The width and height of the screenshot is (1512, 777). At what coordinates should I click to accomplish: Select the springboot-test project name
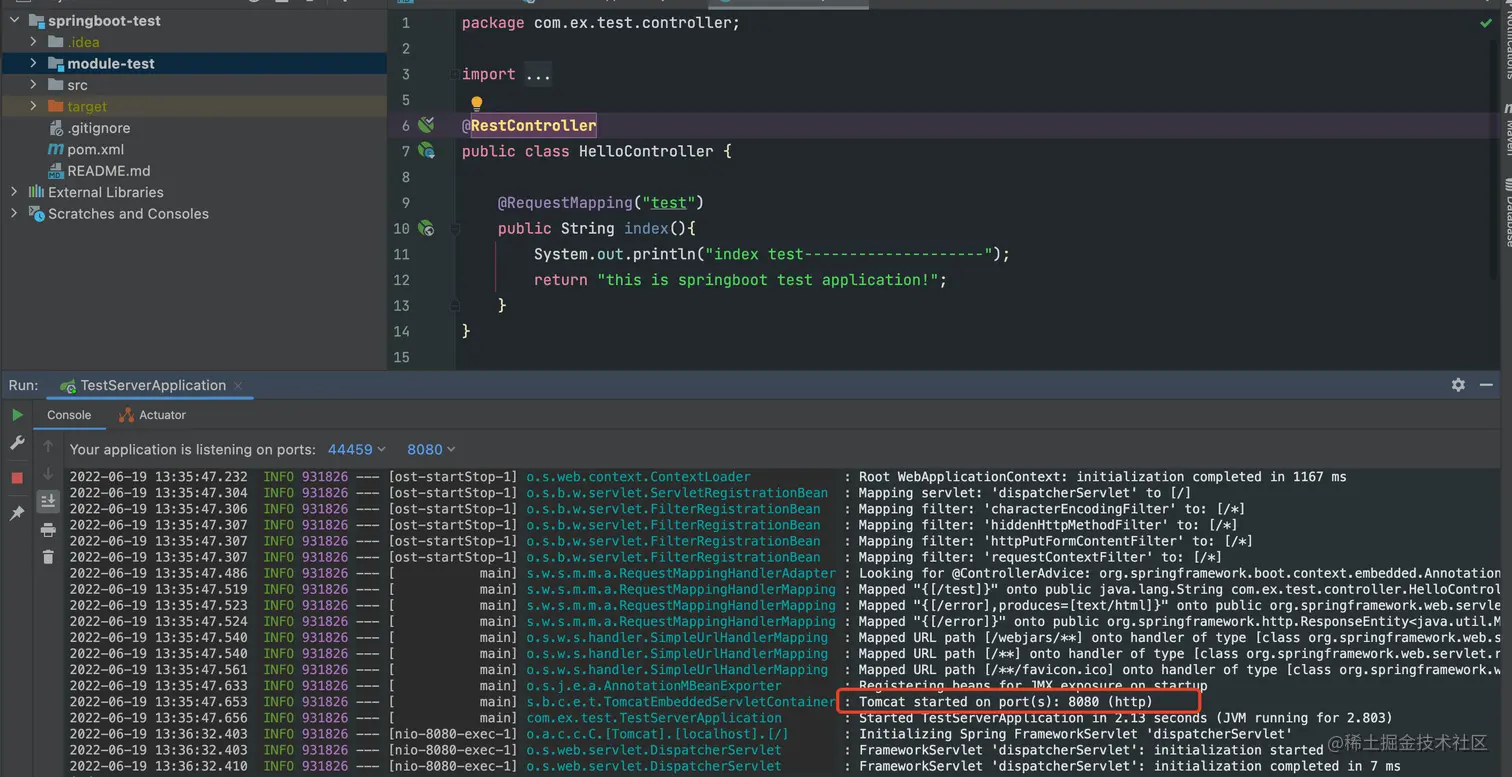click(x=104, y=21)
